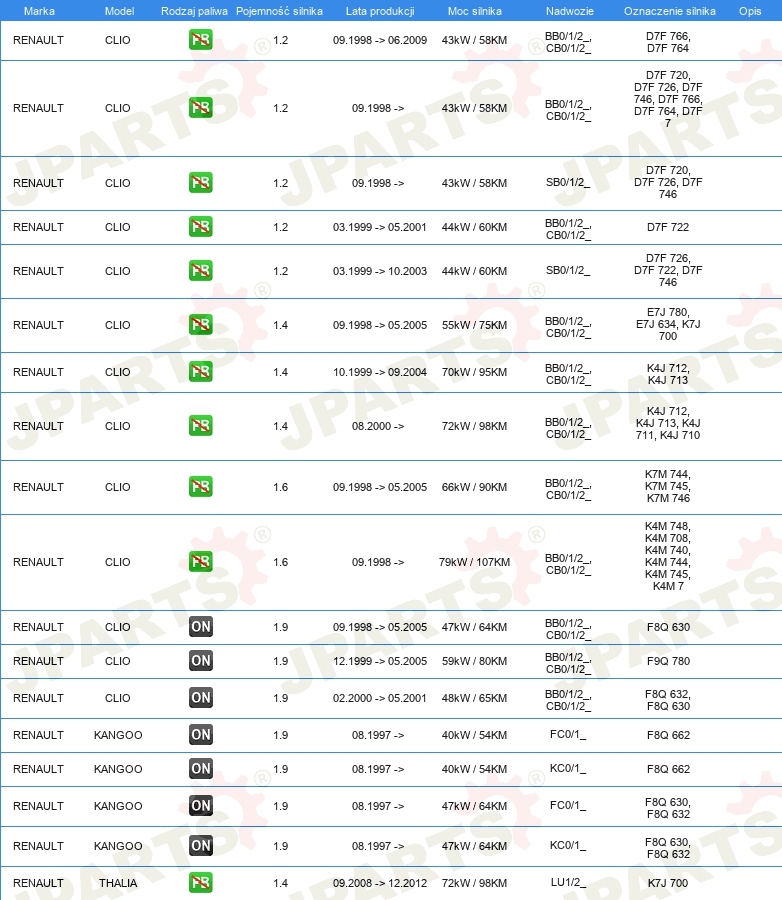Click petrol icon for K4J 712, K4J 713 70kW row
782x900 pixels.
(x=200, y=371)
